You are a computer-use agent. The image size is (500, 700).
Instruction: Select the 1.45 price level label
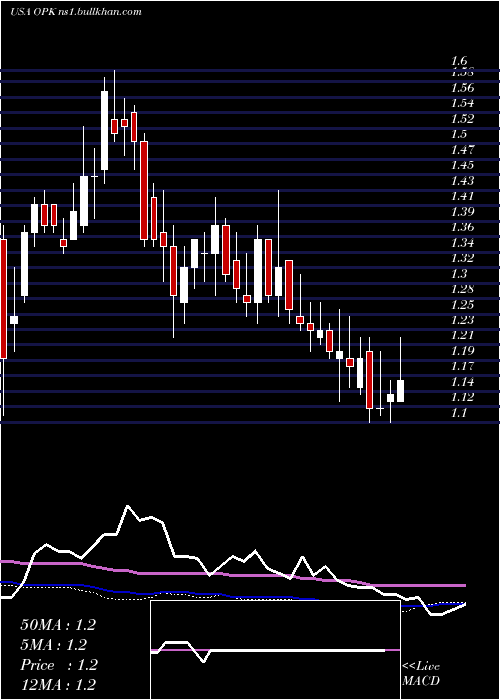pos(463,165)
